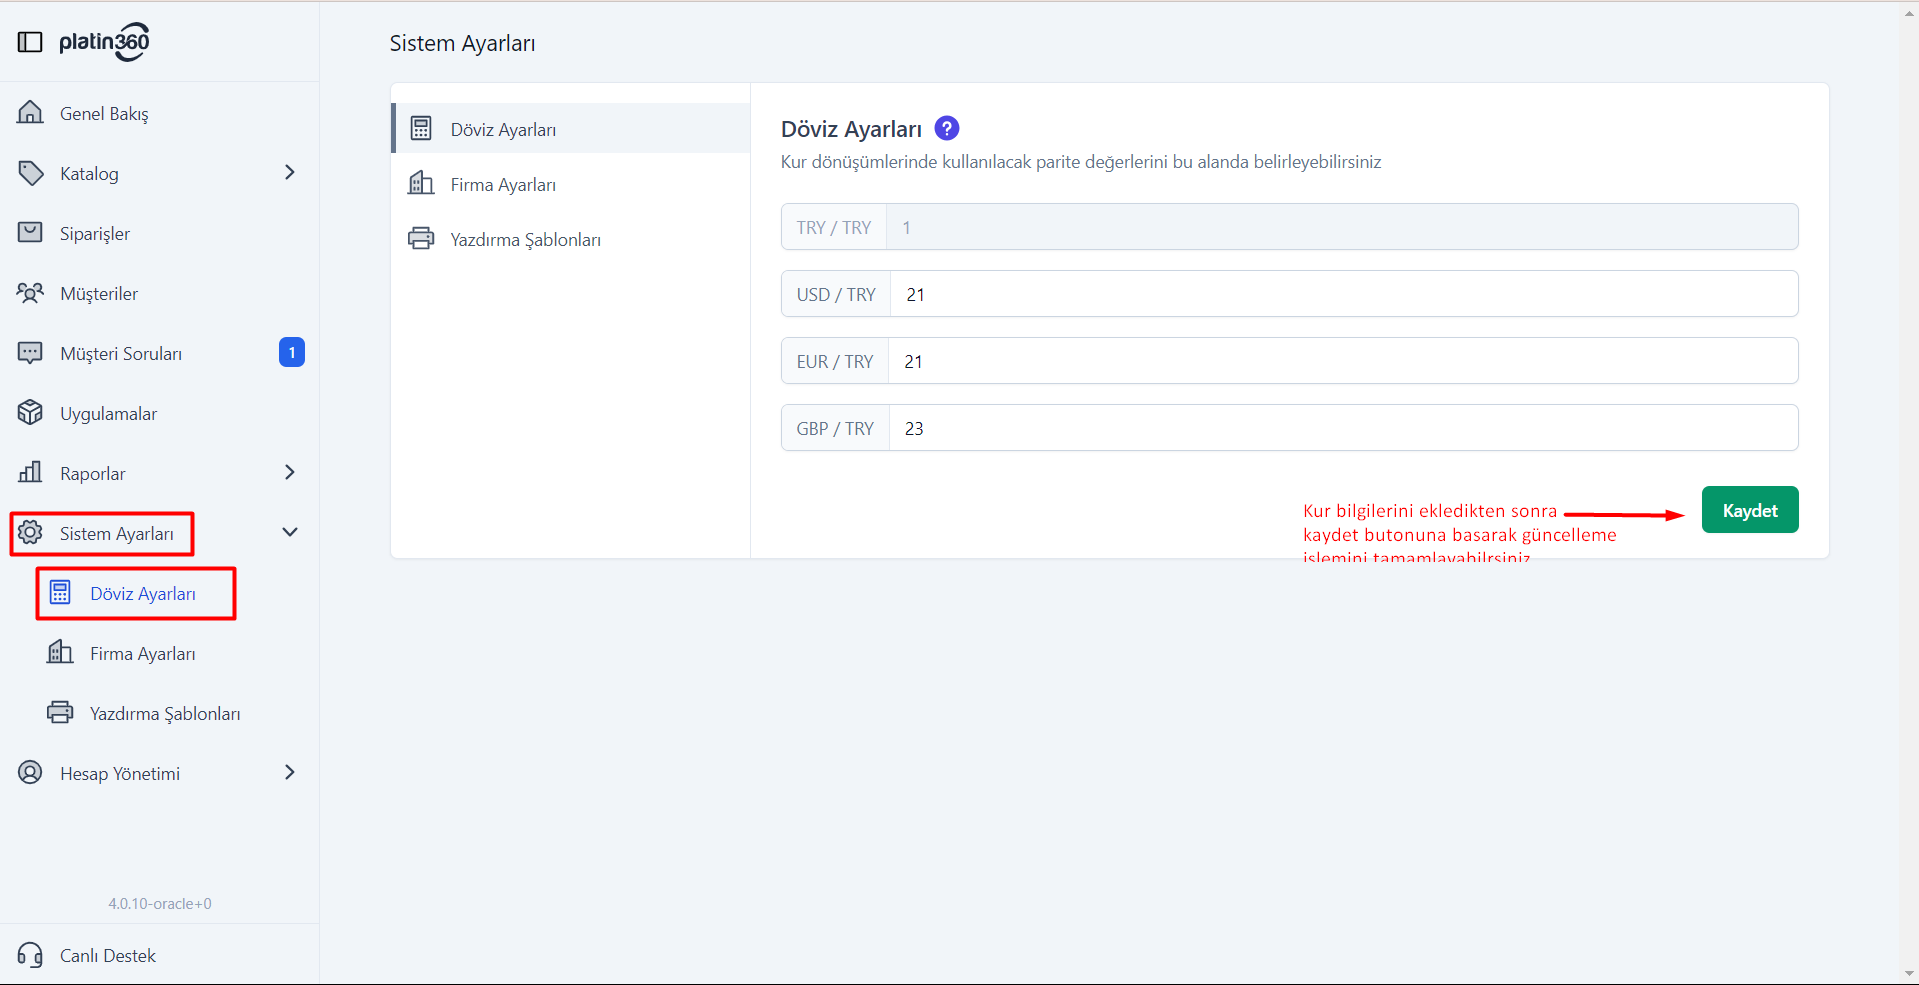Click the Müşteri Soruları notification badge
Screen dimensions: 1919x985
(x=292, y=352)
